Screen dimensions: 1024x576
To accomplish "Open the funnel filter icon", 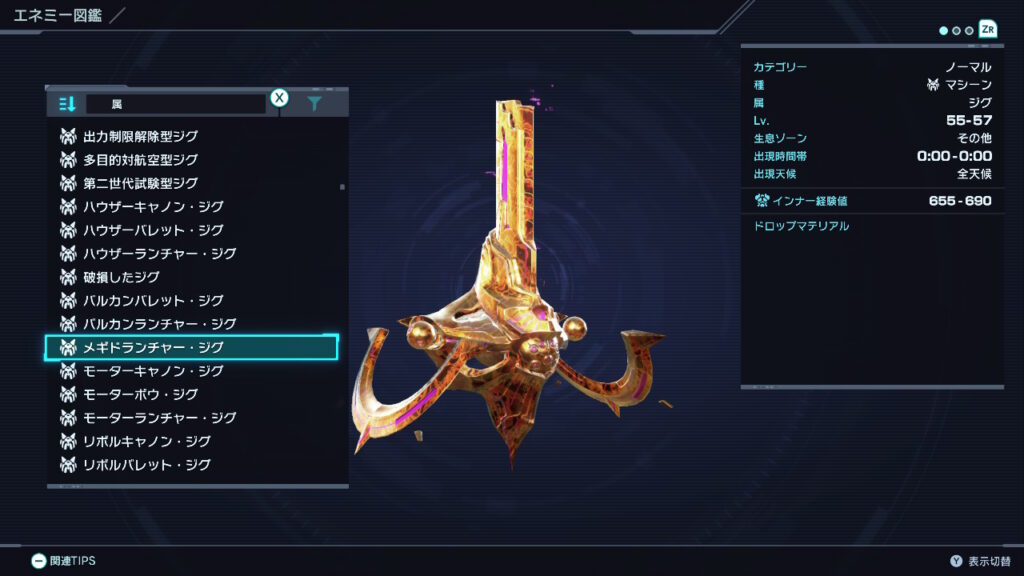I will (314, 103).
